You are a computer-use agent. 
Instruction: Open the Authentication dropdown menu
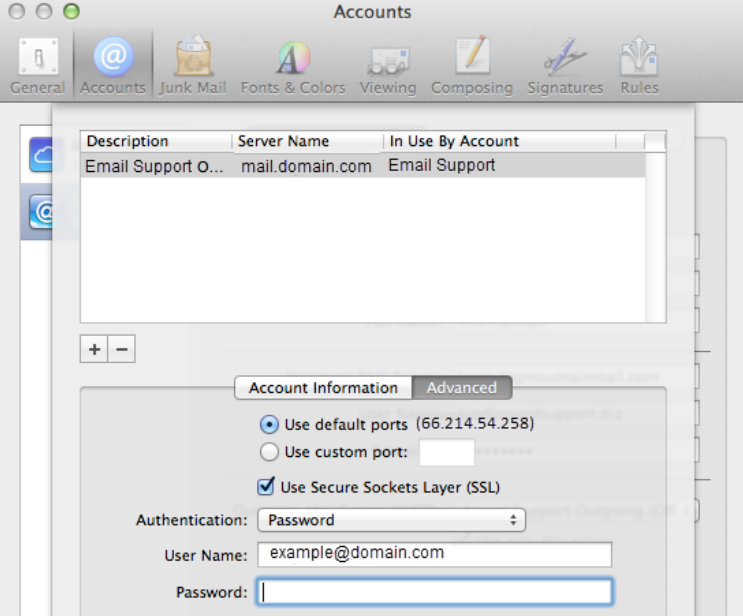pyautogui.click(x=390, y=520)
